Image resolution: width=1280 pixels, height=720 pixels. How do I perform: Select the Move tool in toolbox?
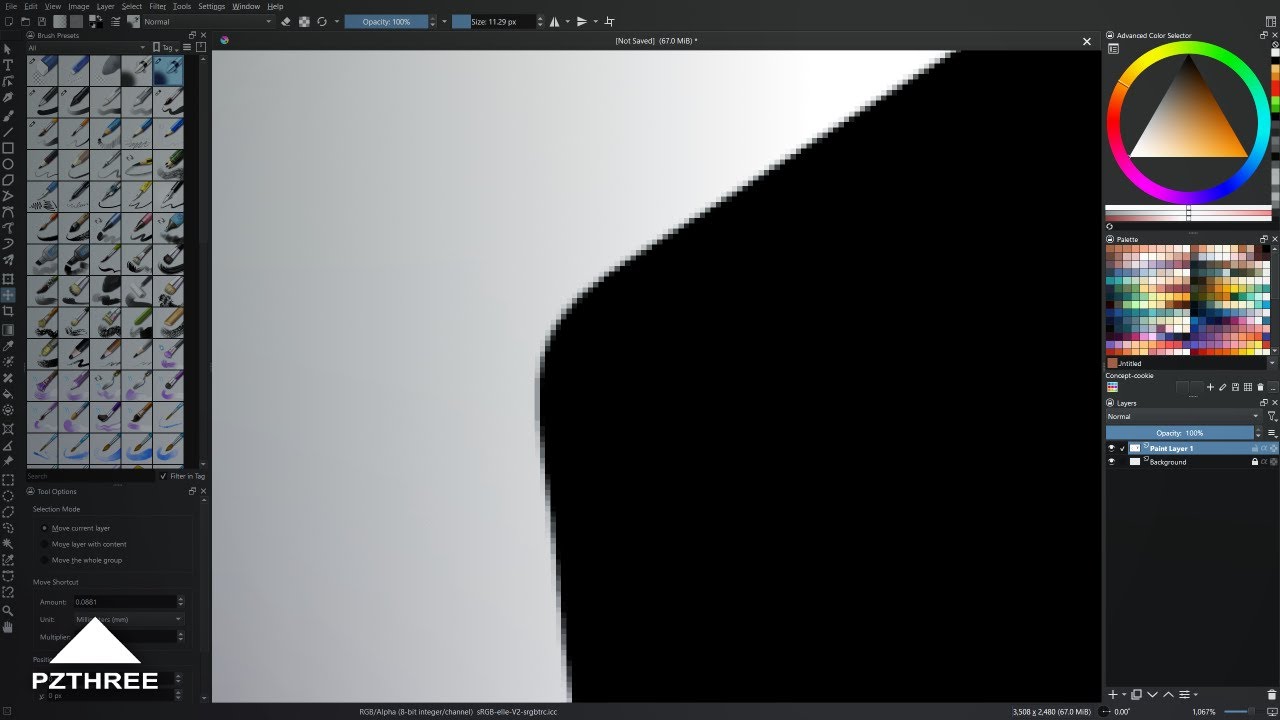[8, 295]
